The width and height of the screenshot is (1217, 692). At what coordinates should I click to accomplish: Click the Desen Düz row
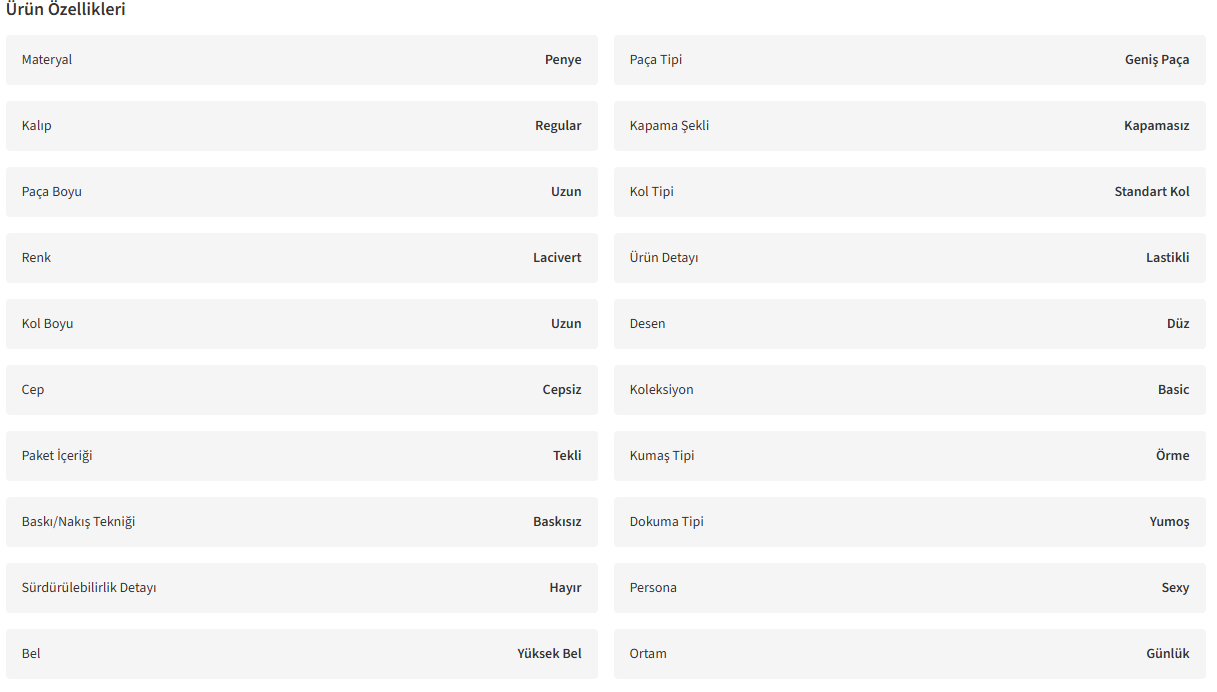click(910, 324)
